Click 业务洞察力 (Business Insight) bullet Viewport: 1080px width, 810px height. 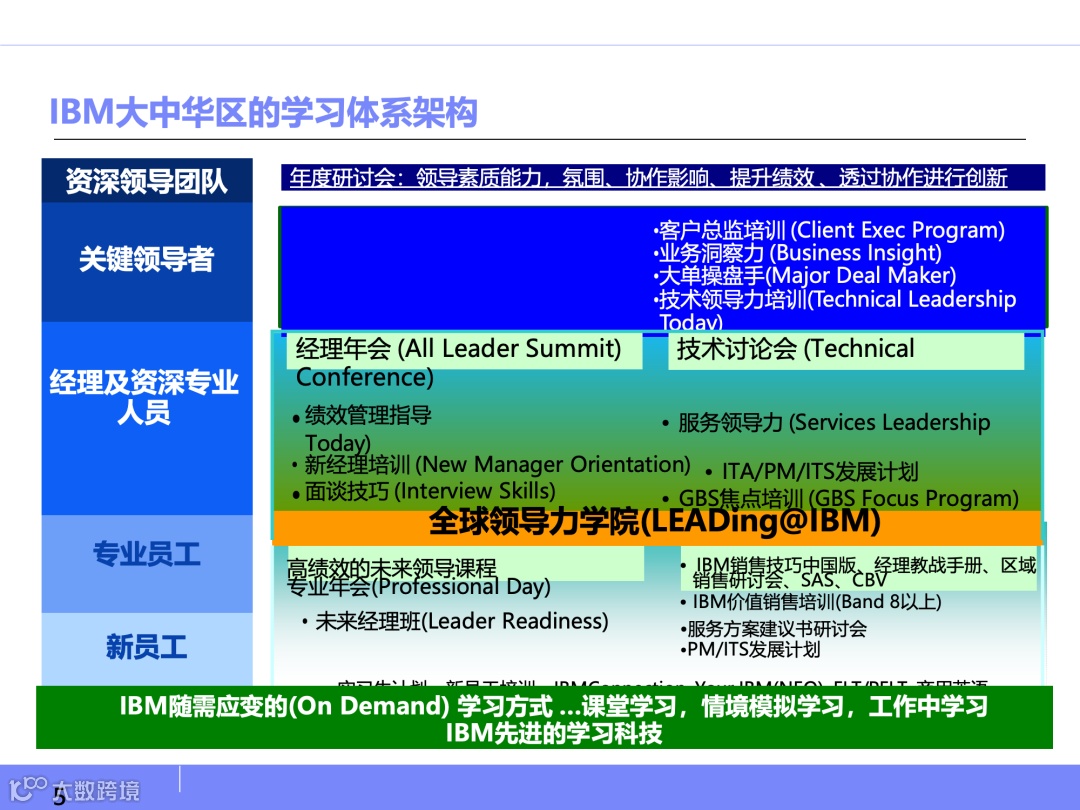click(x=797, y=253)
